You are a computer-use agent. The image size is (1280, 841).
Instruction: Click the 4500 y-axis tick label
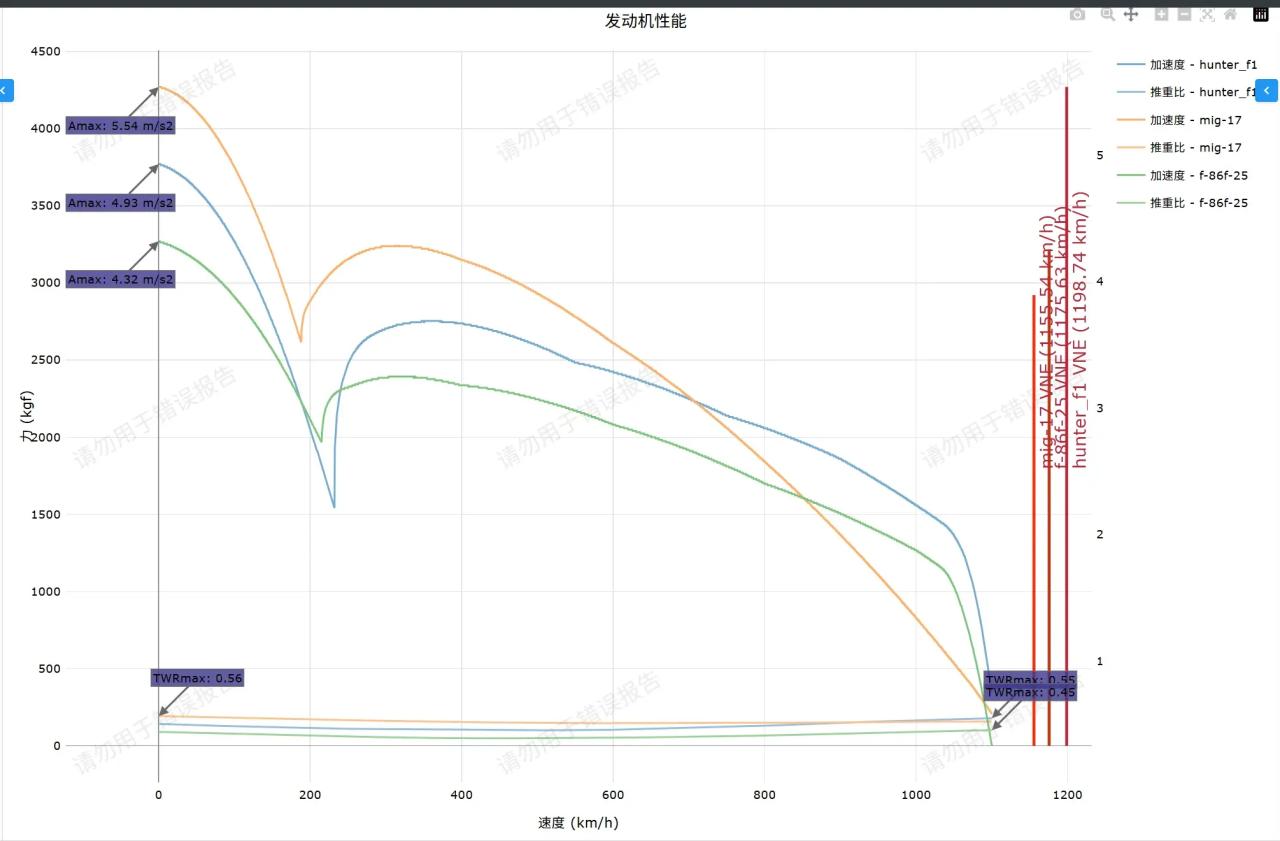click(45, 51)
